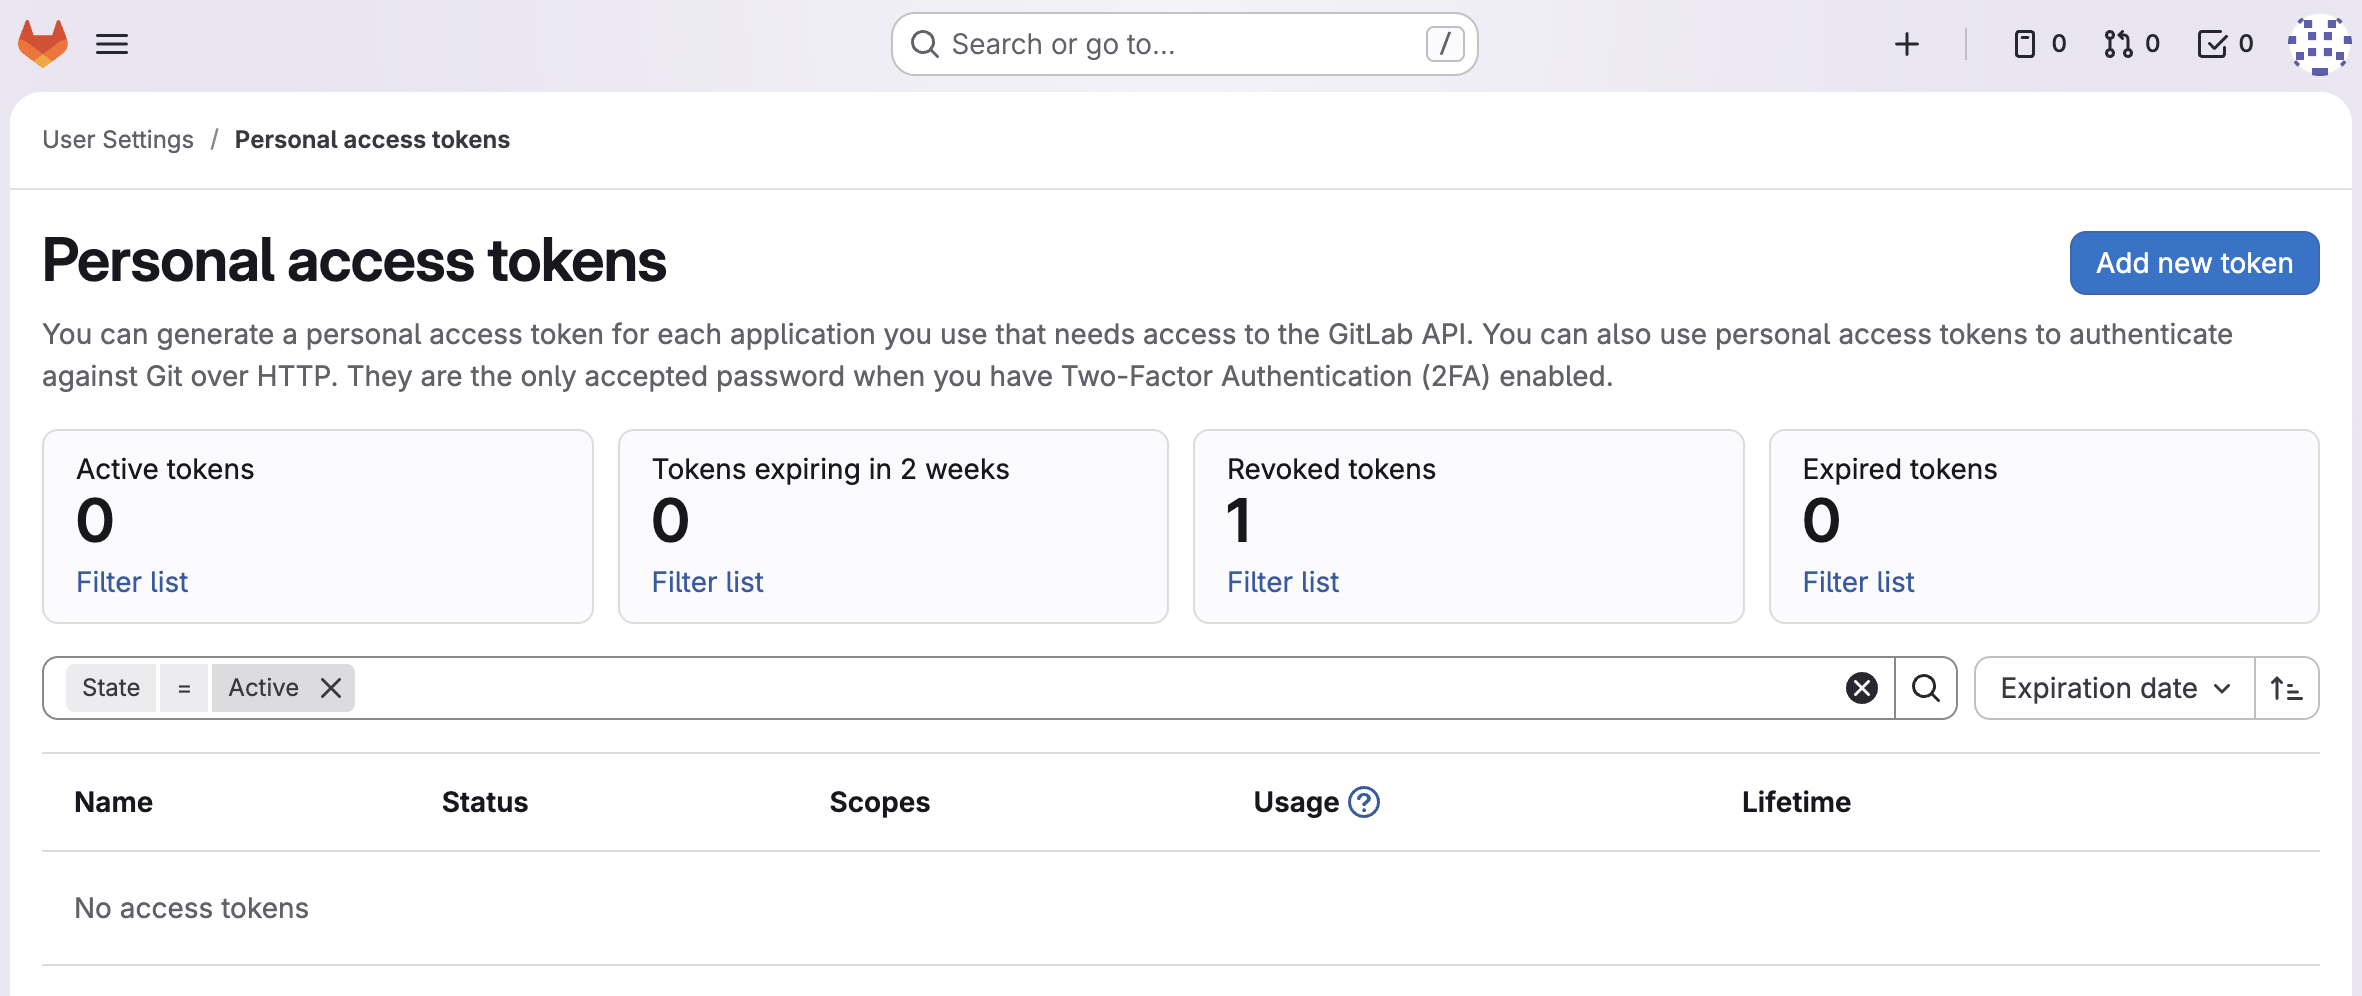Filter list by Expired tokens
This screenshot has height=996, width=2362.
(x=1858, y=582)
